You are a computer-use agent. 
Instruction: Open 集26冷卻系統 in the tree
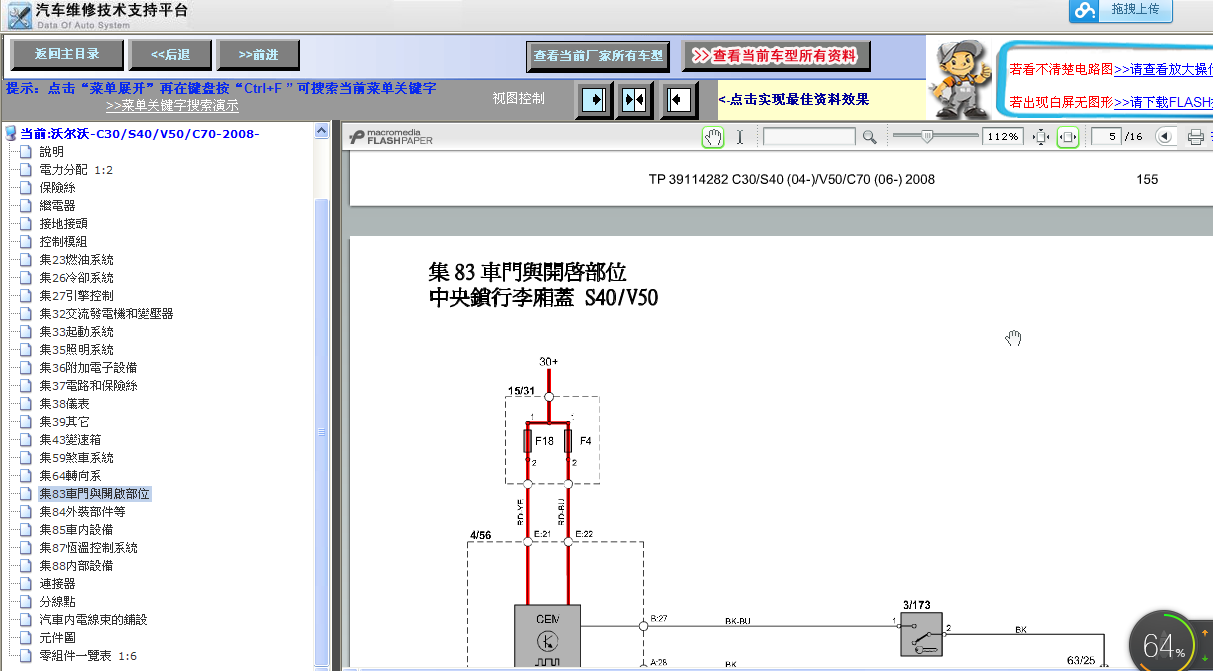coord(76,278)
